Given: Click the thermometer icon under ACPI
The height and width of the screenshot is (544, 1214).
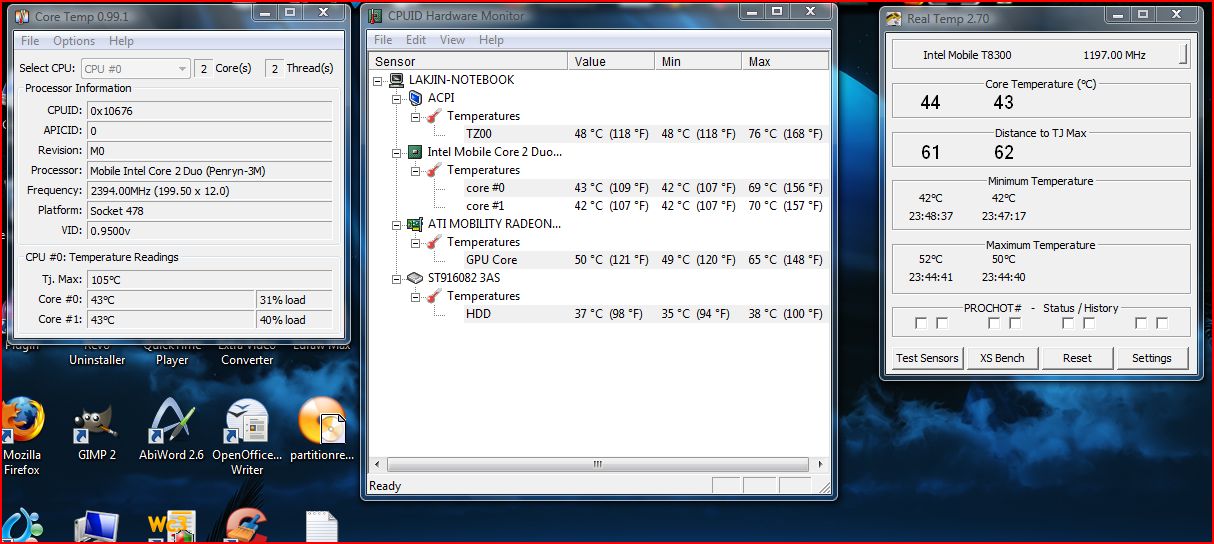Looking at the screenshot, I should [x=434, y=116].
